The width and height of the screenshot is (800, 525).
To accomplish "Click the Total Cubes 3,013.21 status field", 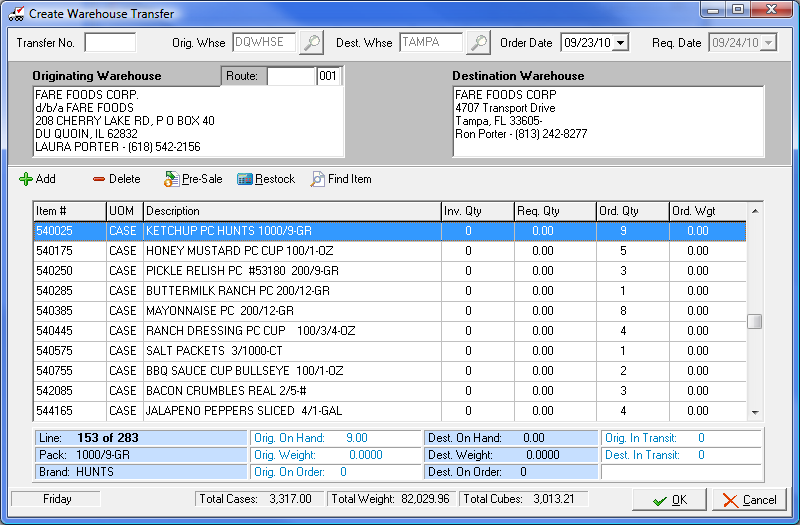I will [524, 499].
